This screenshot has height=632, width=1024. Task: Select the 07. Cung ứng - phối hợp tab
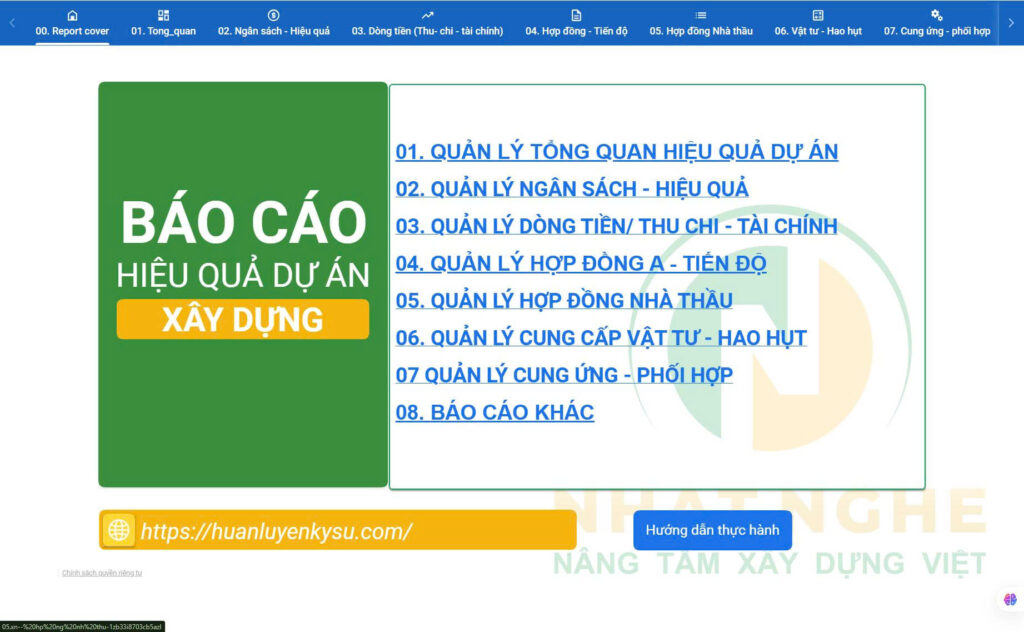(x=936, y=23)
